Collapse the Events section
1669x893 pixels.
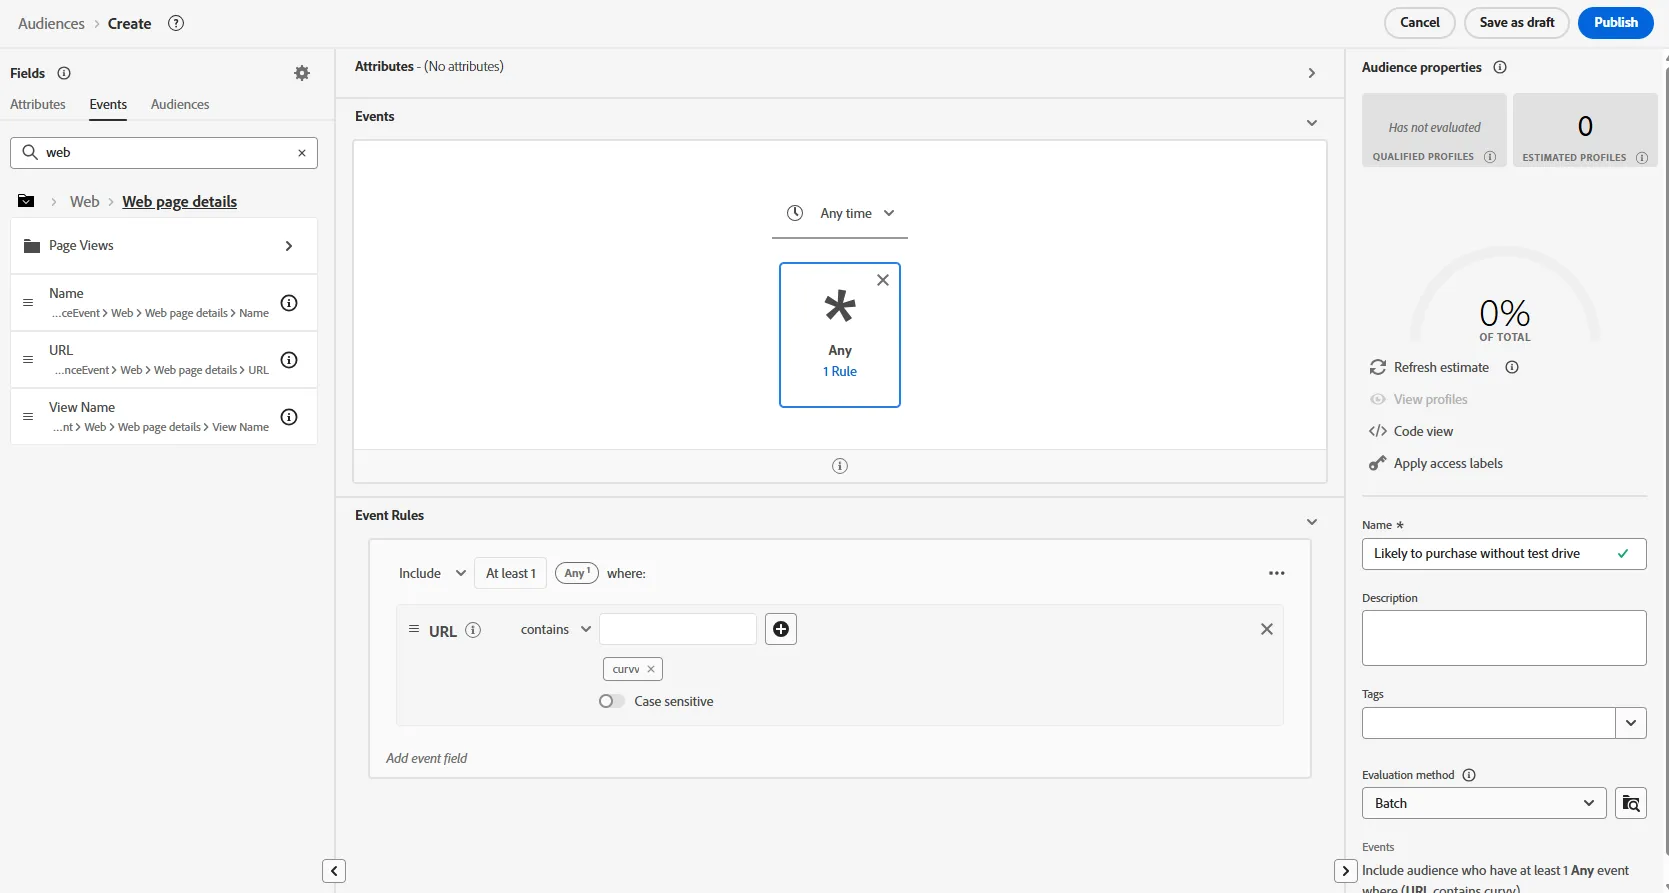[x=1312, y=123]
